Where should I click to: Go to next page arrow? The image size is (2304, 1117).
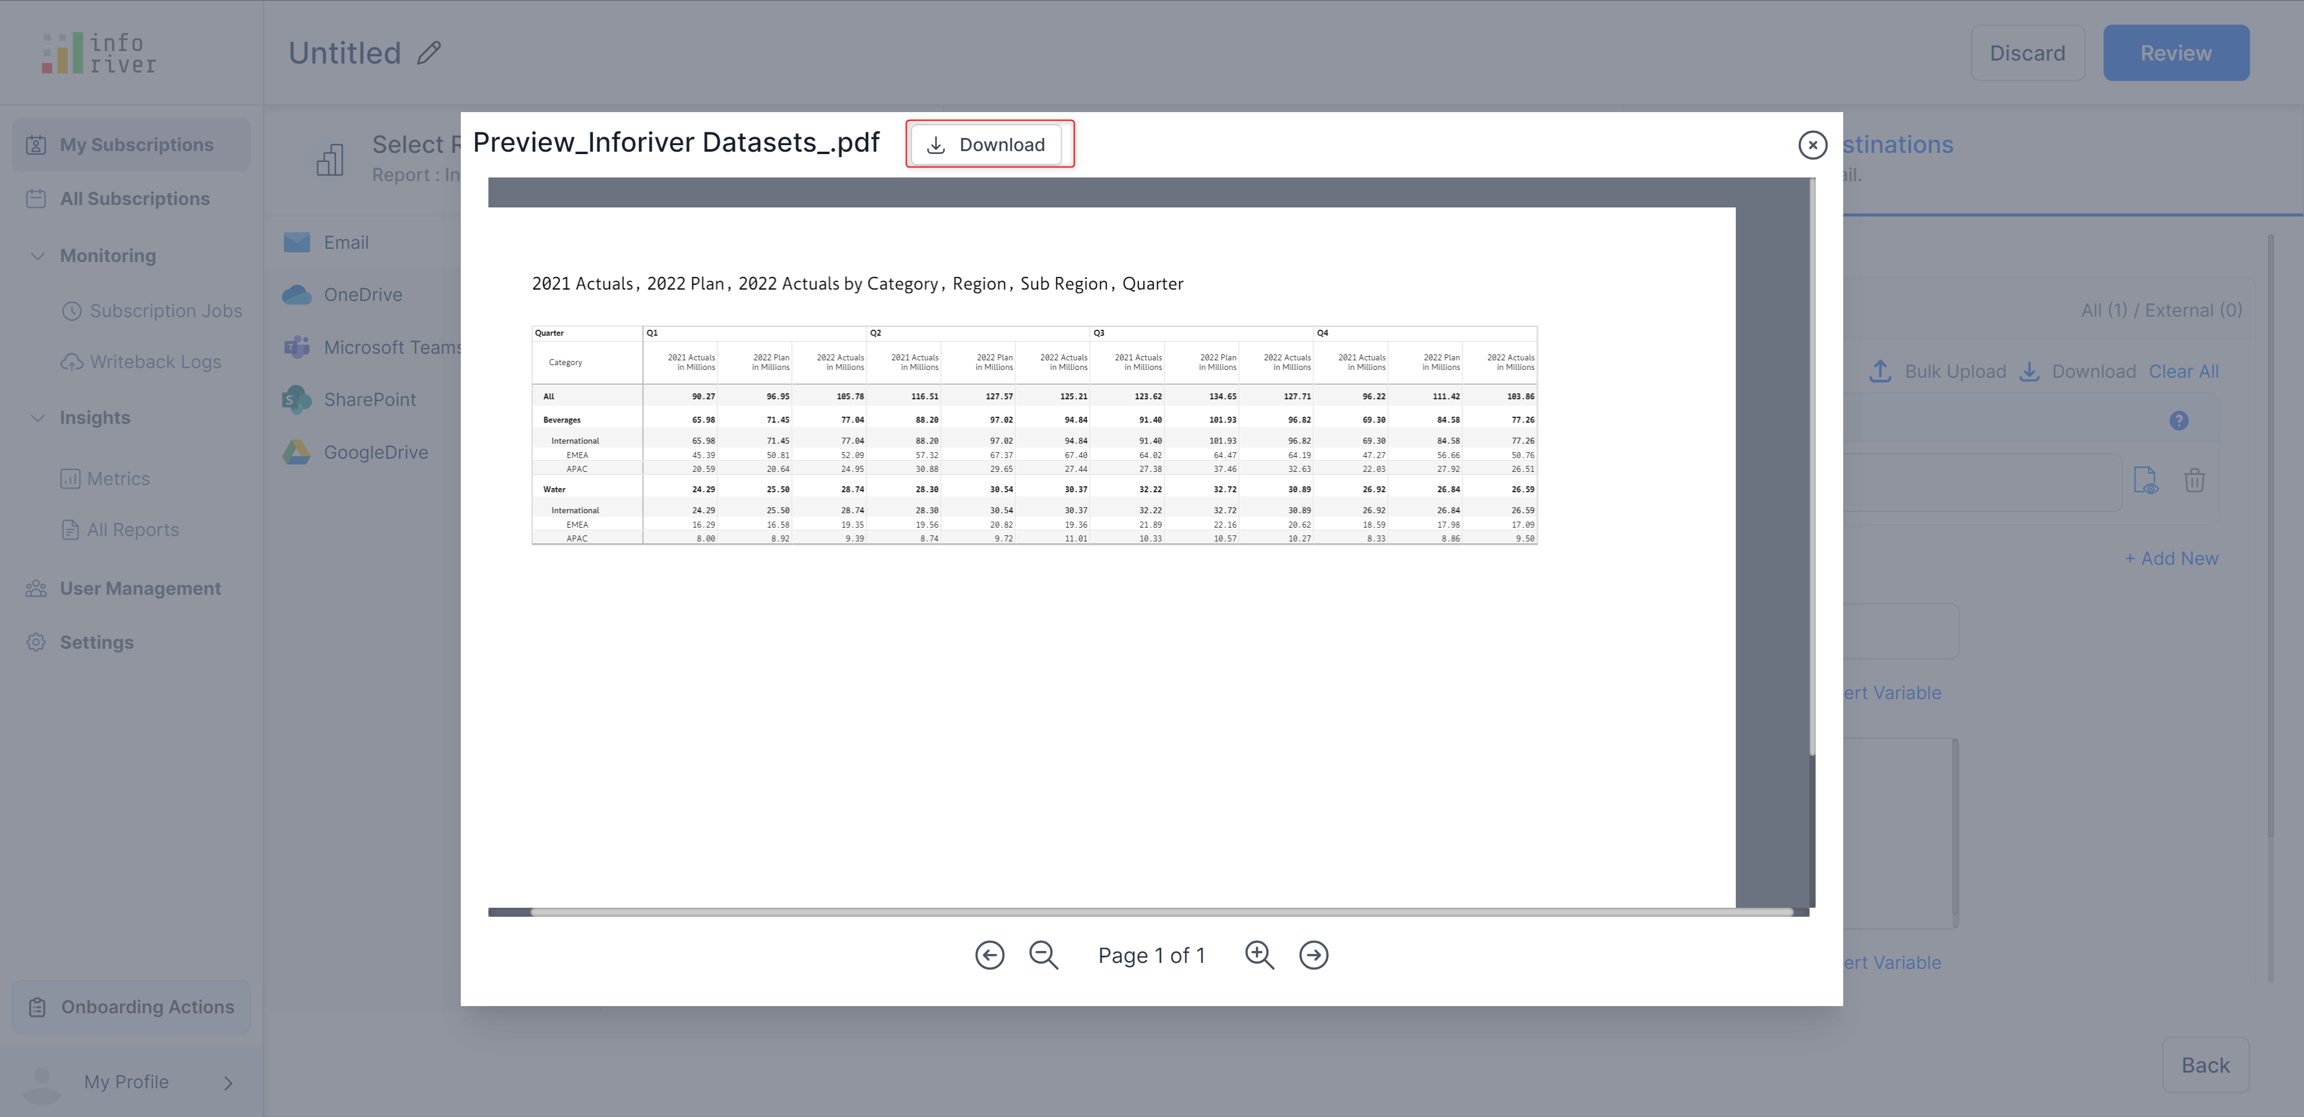click(x=1313, y=955)
